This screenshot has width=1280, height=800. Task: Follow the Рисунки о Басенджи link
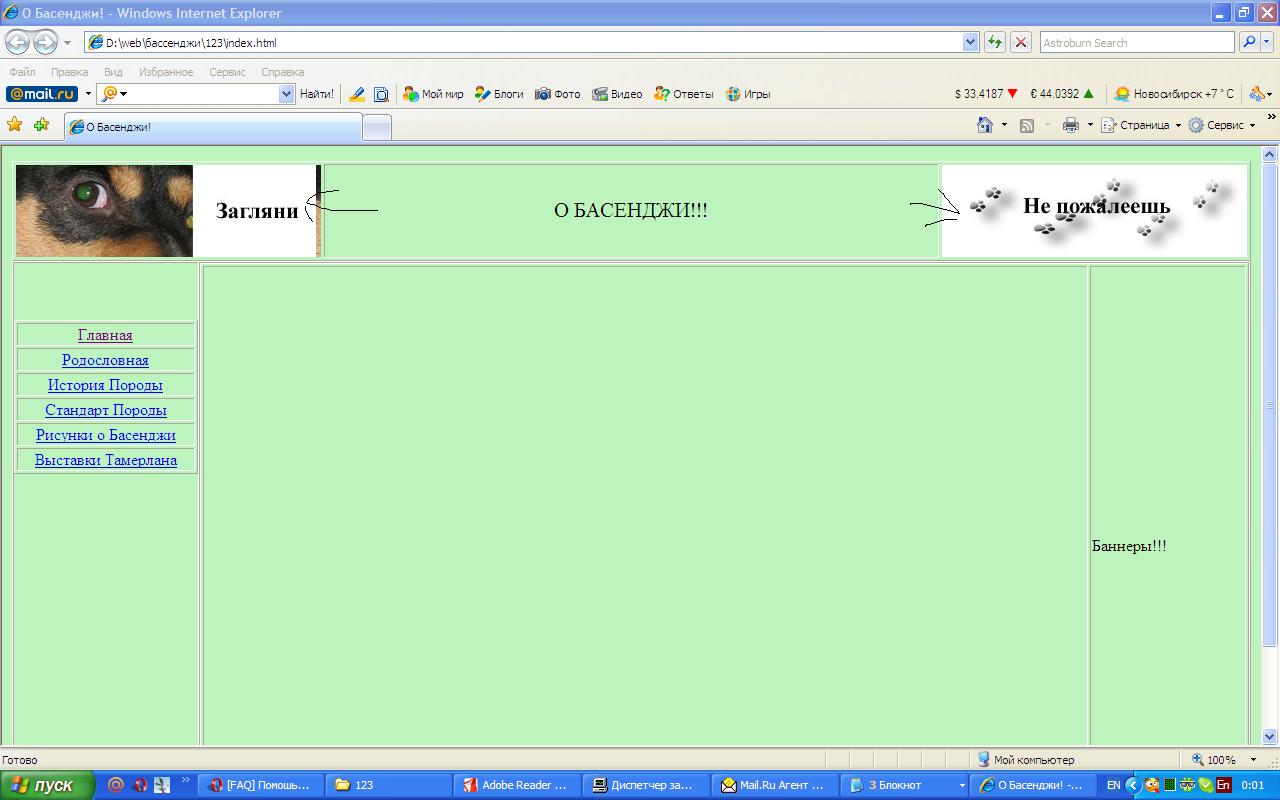pyautogui.click(x=105, y=435)
